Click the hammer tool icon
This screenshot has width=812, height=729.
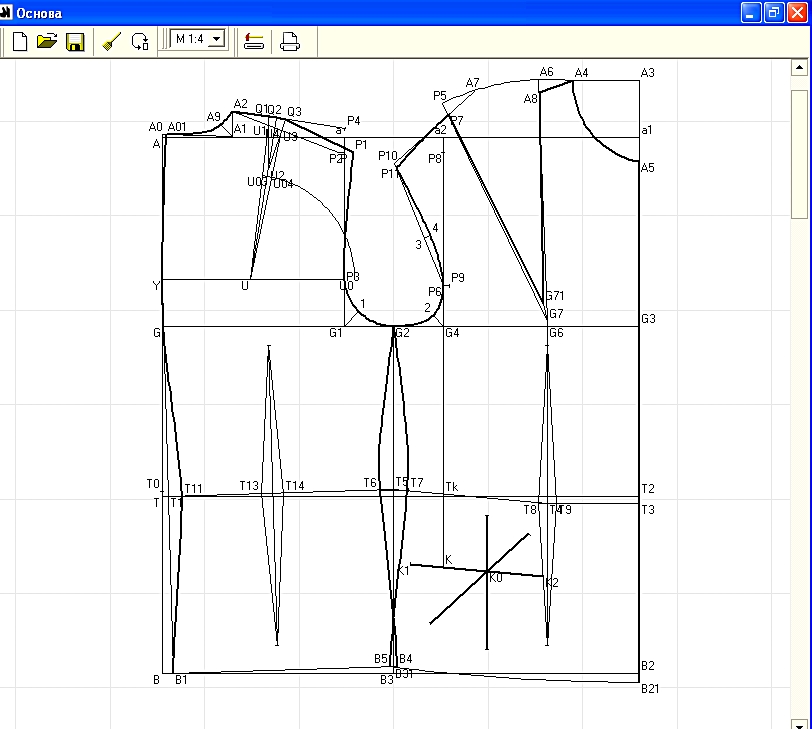(x=254, y=41)
